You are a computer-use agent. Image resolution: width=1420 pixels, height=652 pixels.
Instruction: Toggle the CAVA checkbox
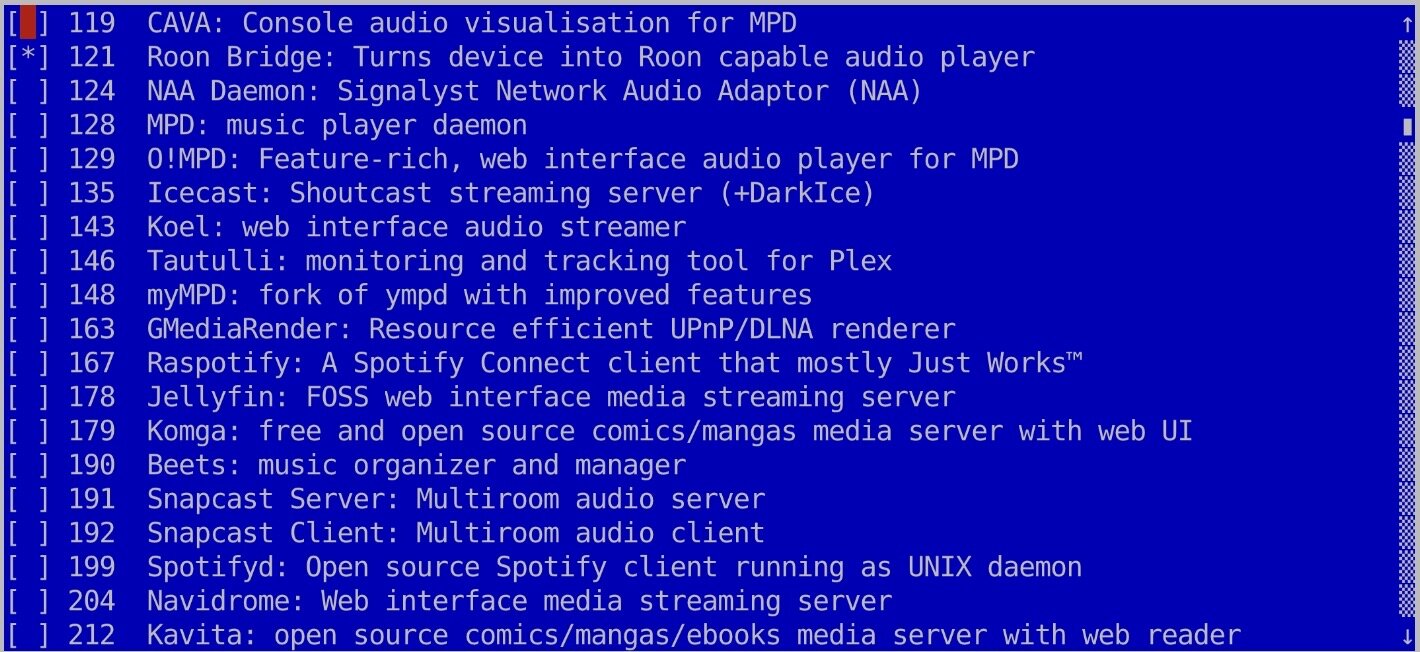point(28,23)
